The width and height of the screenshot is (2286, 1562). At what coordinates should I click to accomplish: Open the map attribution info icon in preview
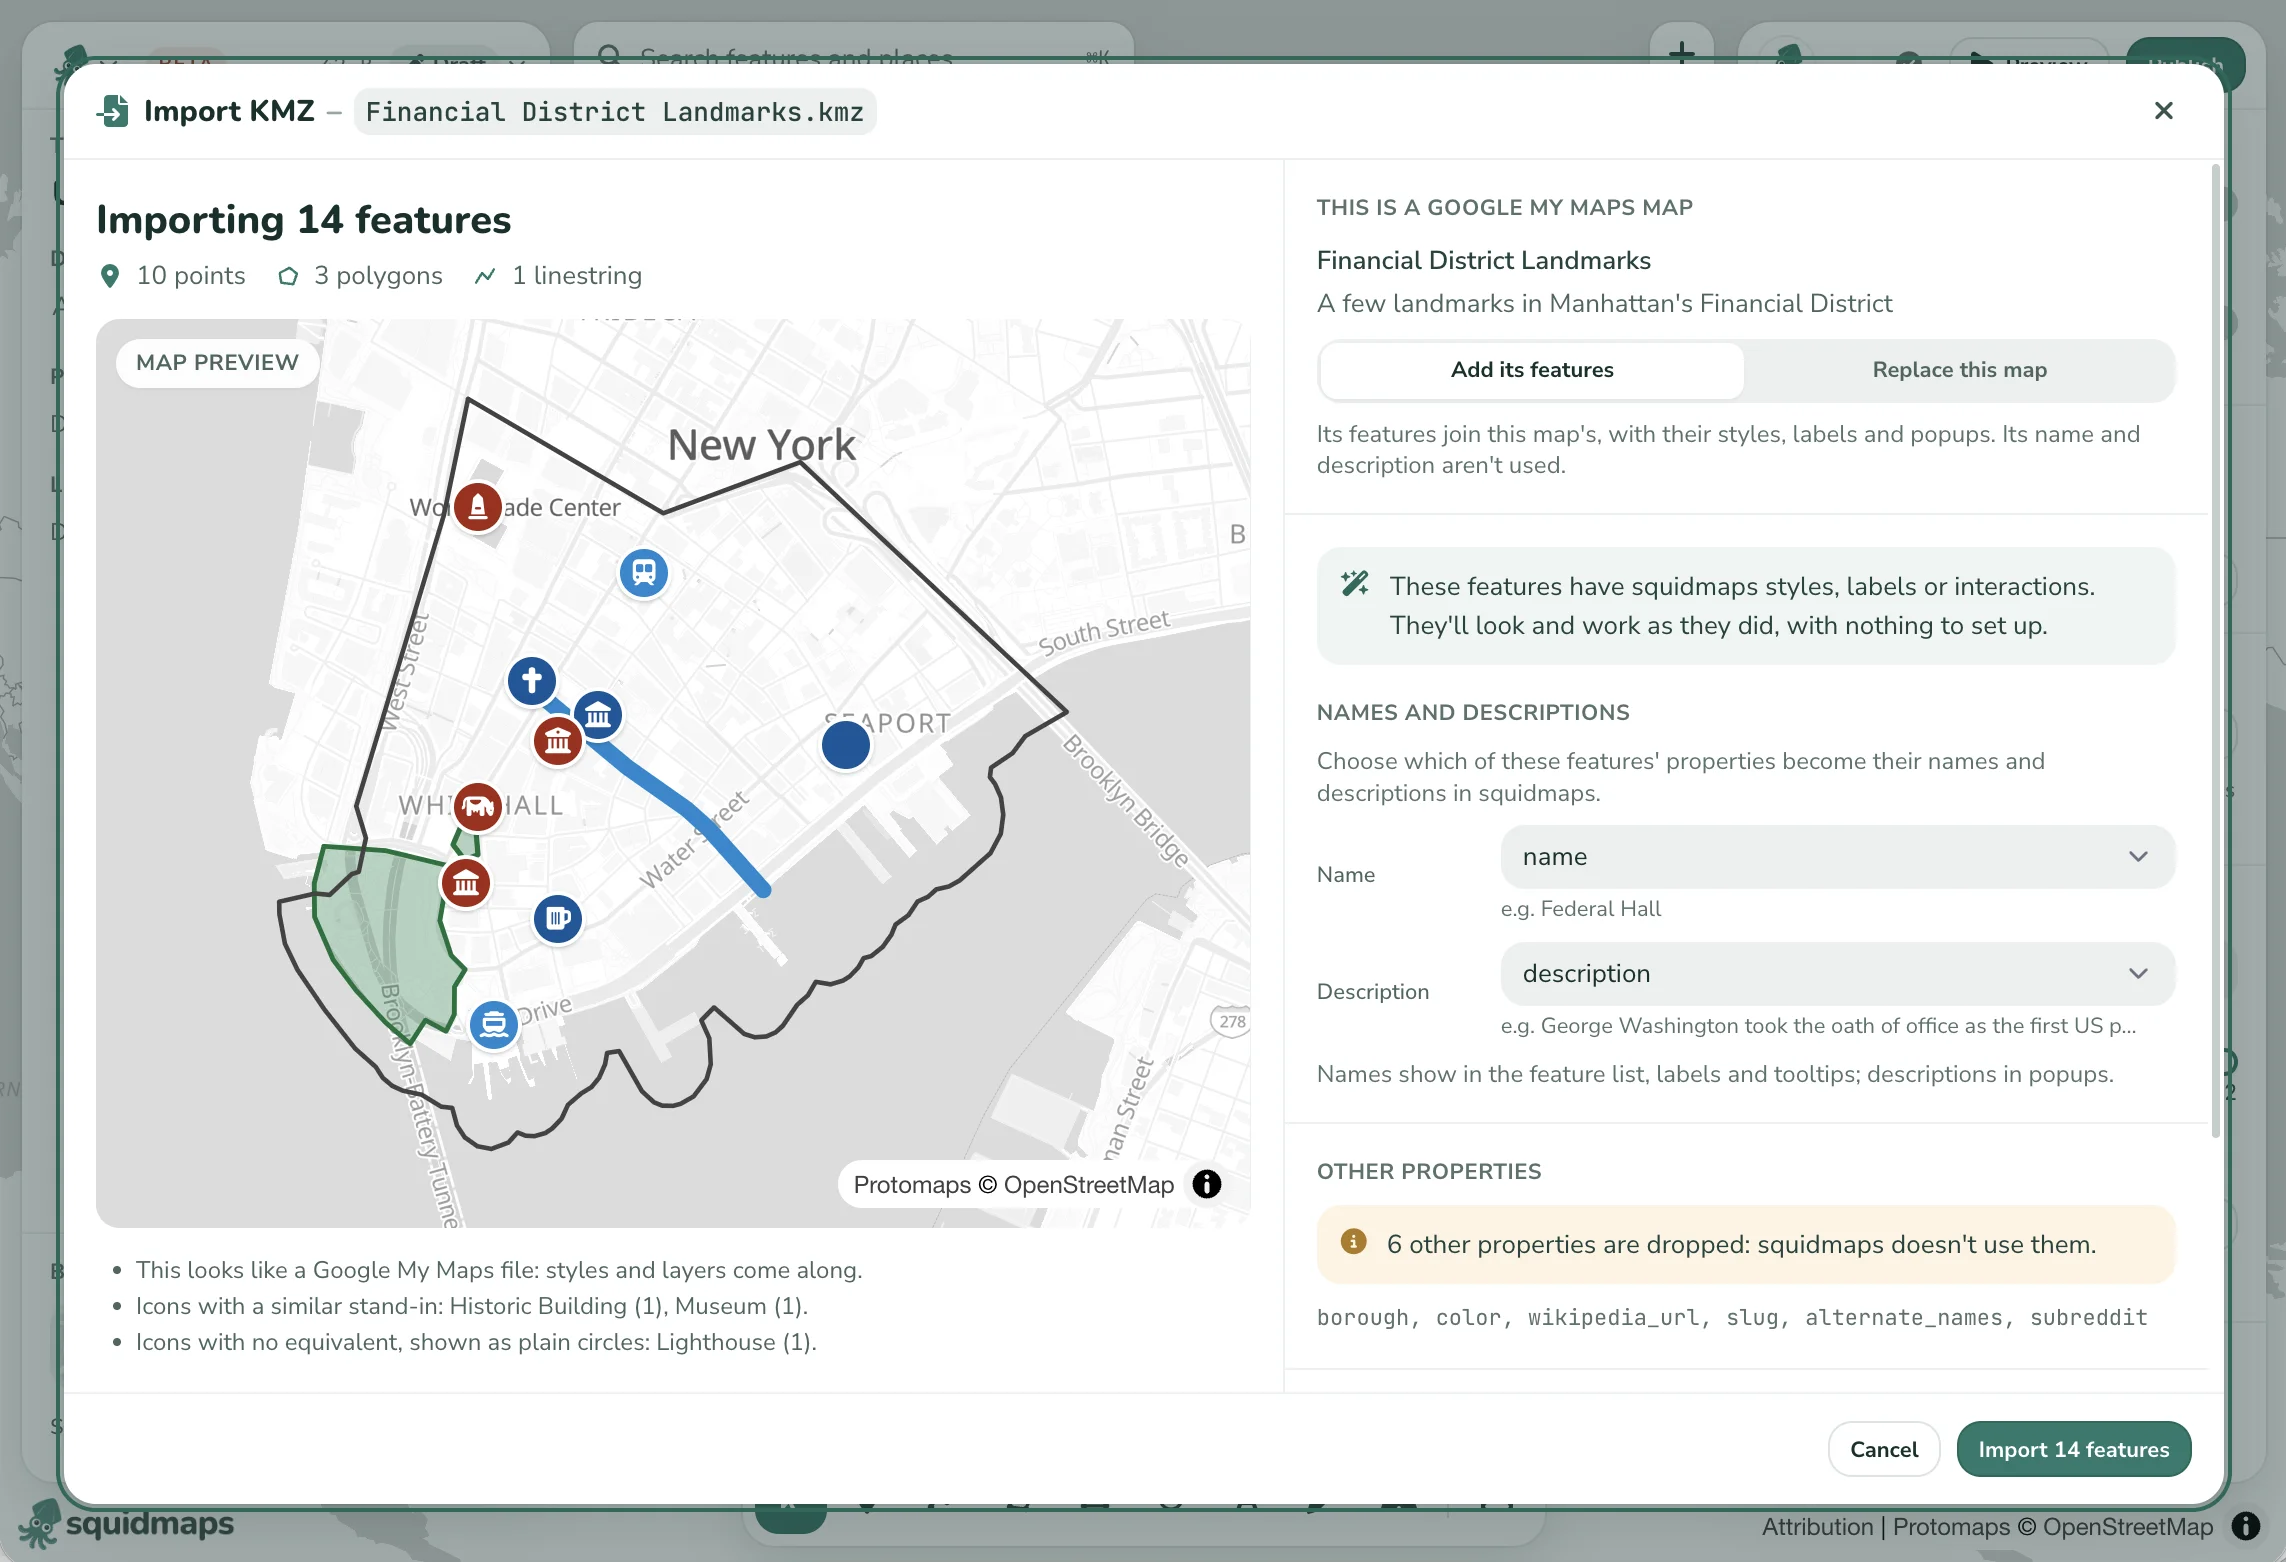click(x=1207, y=1184)
